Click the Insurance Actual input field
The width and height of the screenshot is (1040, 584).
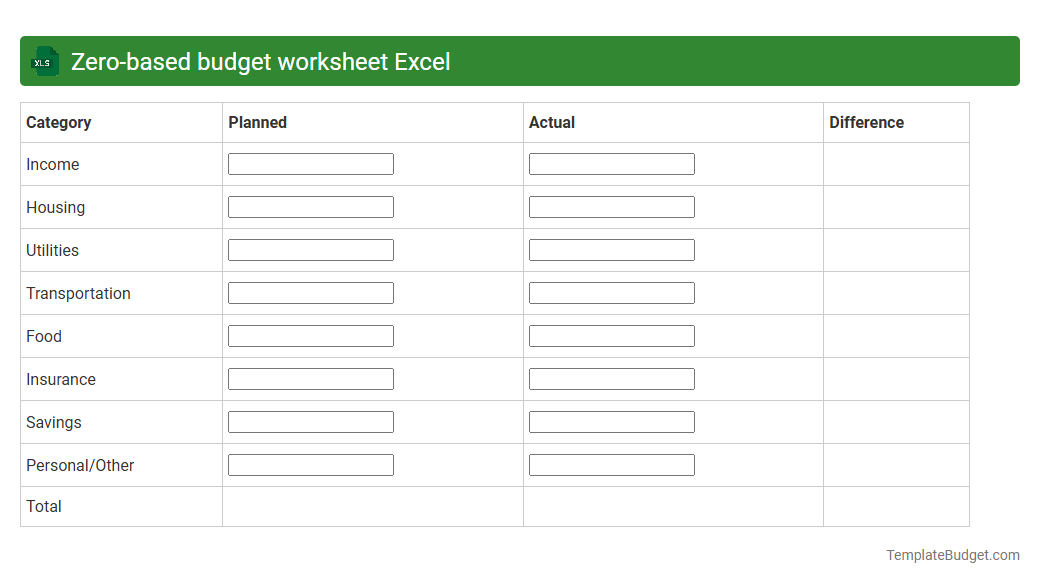[611, 378]
